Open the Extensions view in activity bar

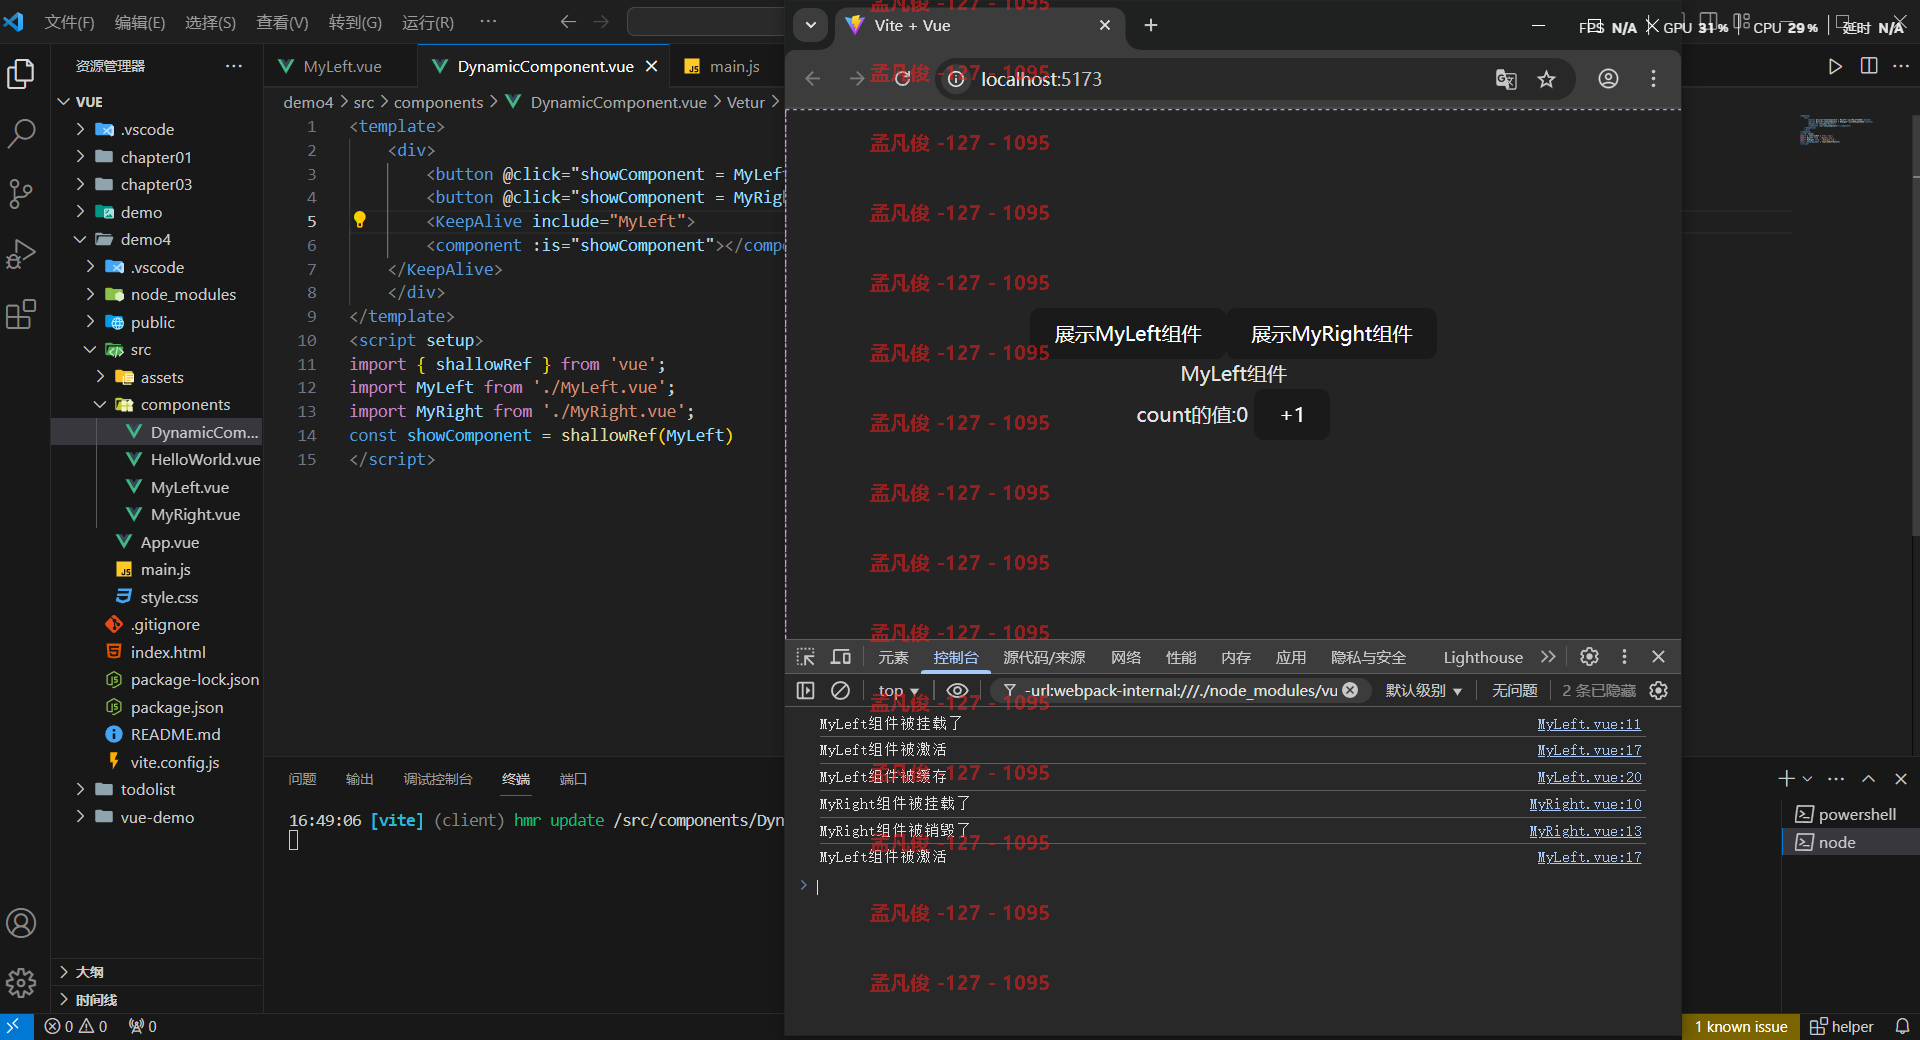(21, 314)
